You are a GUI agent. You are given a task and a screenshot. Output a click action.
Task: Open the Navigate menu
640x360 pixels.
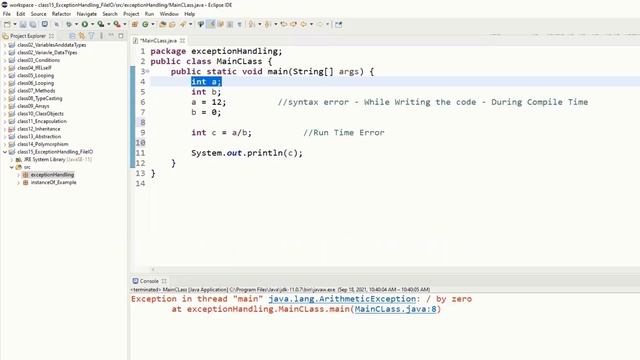[x=87, y=14]
